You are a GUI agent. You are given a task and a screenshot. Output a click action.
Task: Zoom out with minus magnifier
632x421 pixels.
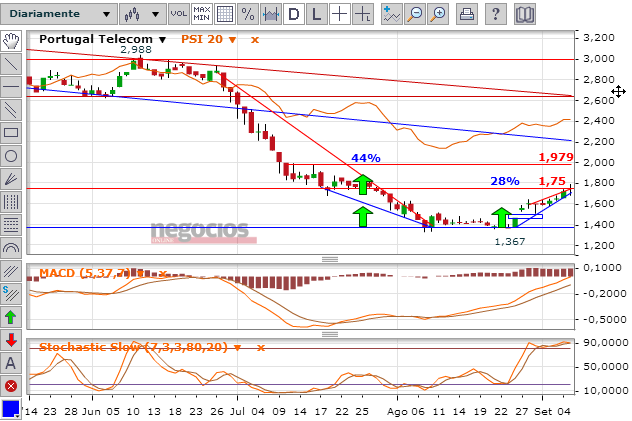[x=415, y=14]
